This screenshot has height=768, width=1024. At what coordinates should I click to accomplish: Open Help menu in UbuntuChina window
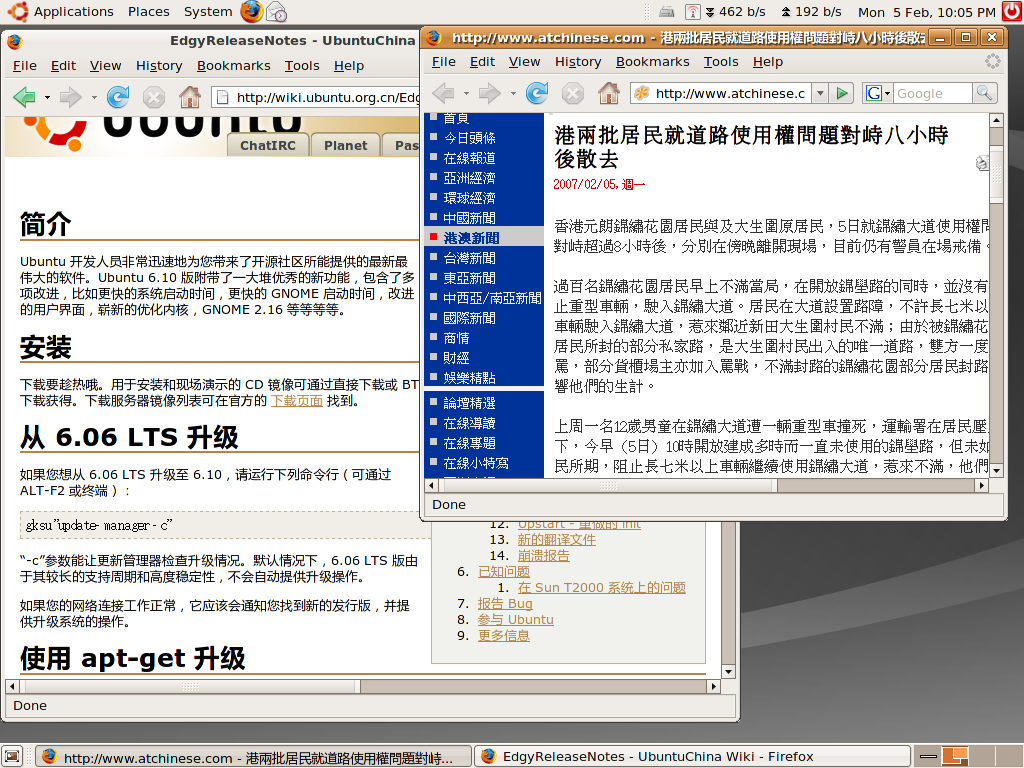click(349, 66)
